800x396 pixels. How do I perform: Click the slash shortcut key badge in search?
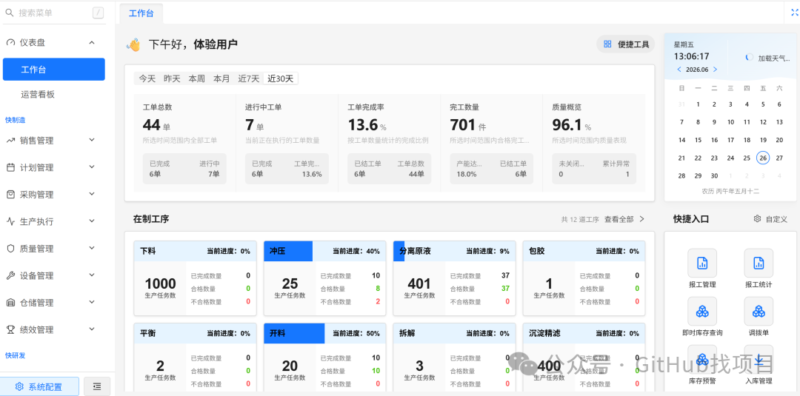(x=98, y=13)
